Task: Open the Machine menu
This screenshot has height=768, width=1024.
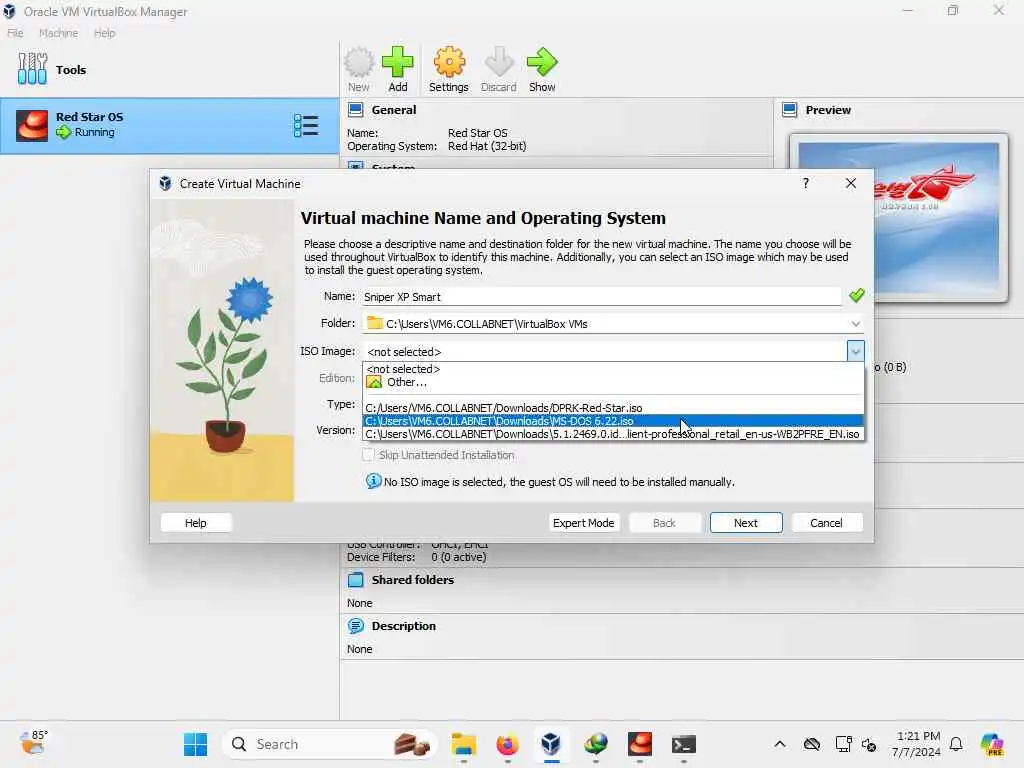Action: (x=58, y=33)
